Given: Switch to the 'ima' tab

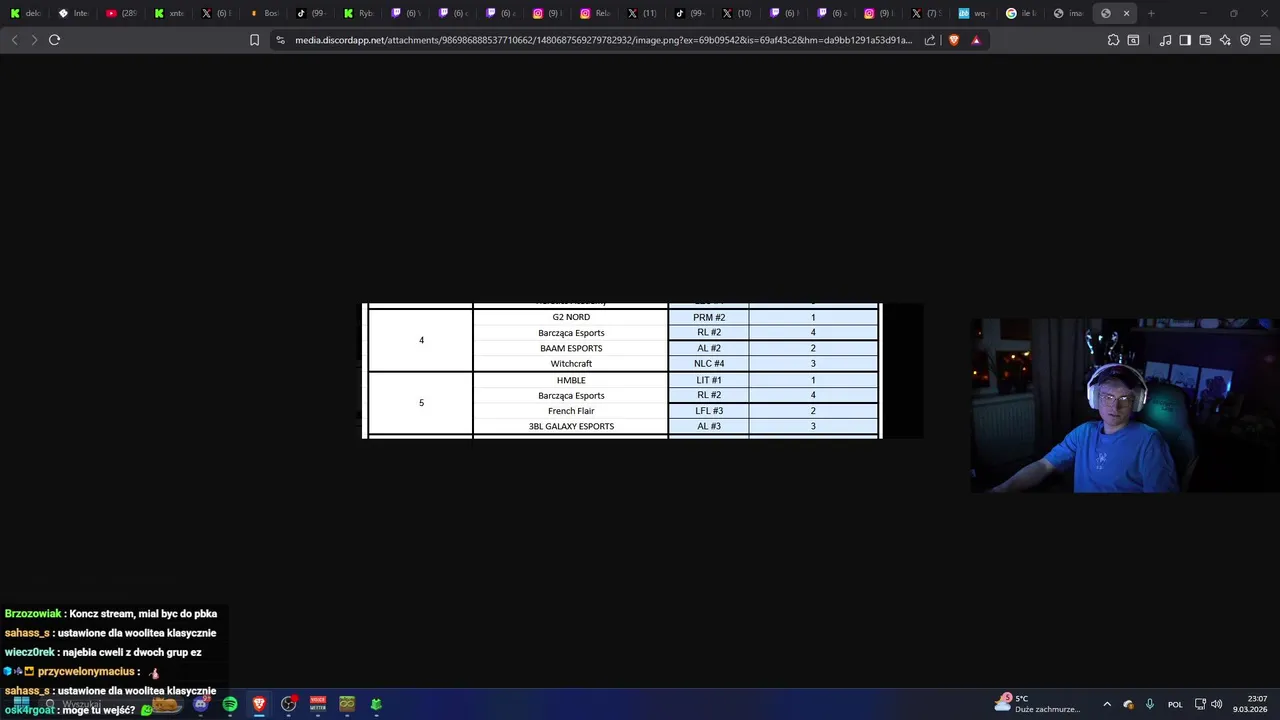Looking at the screenshot, I should (1067, 13).
